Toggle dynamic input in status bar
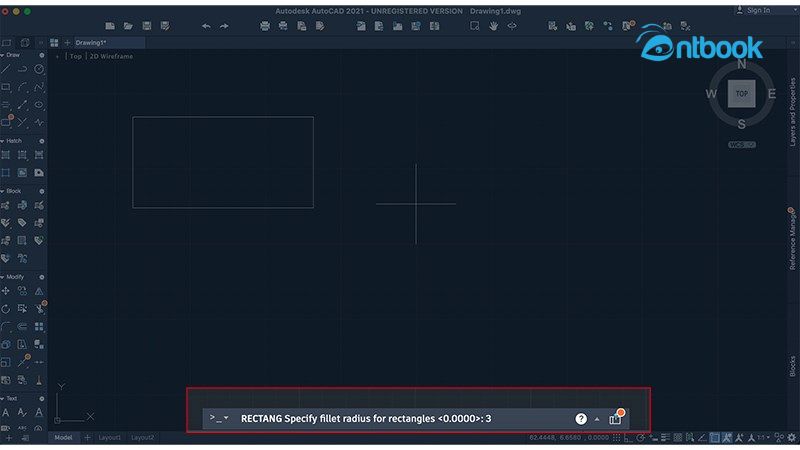 click(x=653, y=437)
